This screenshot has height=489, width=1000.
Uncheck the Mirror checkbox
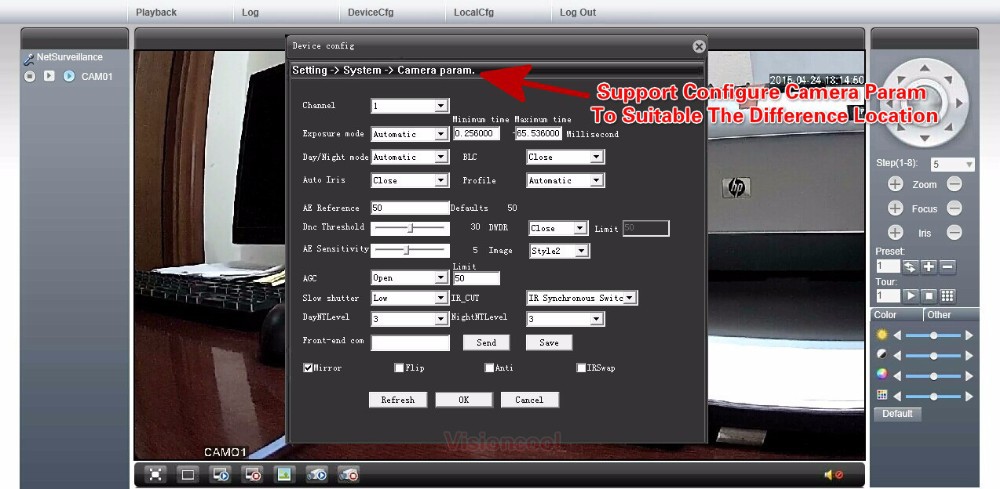308,368
